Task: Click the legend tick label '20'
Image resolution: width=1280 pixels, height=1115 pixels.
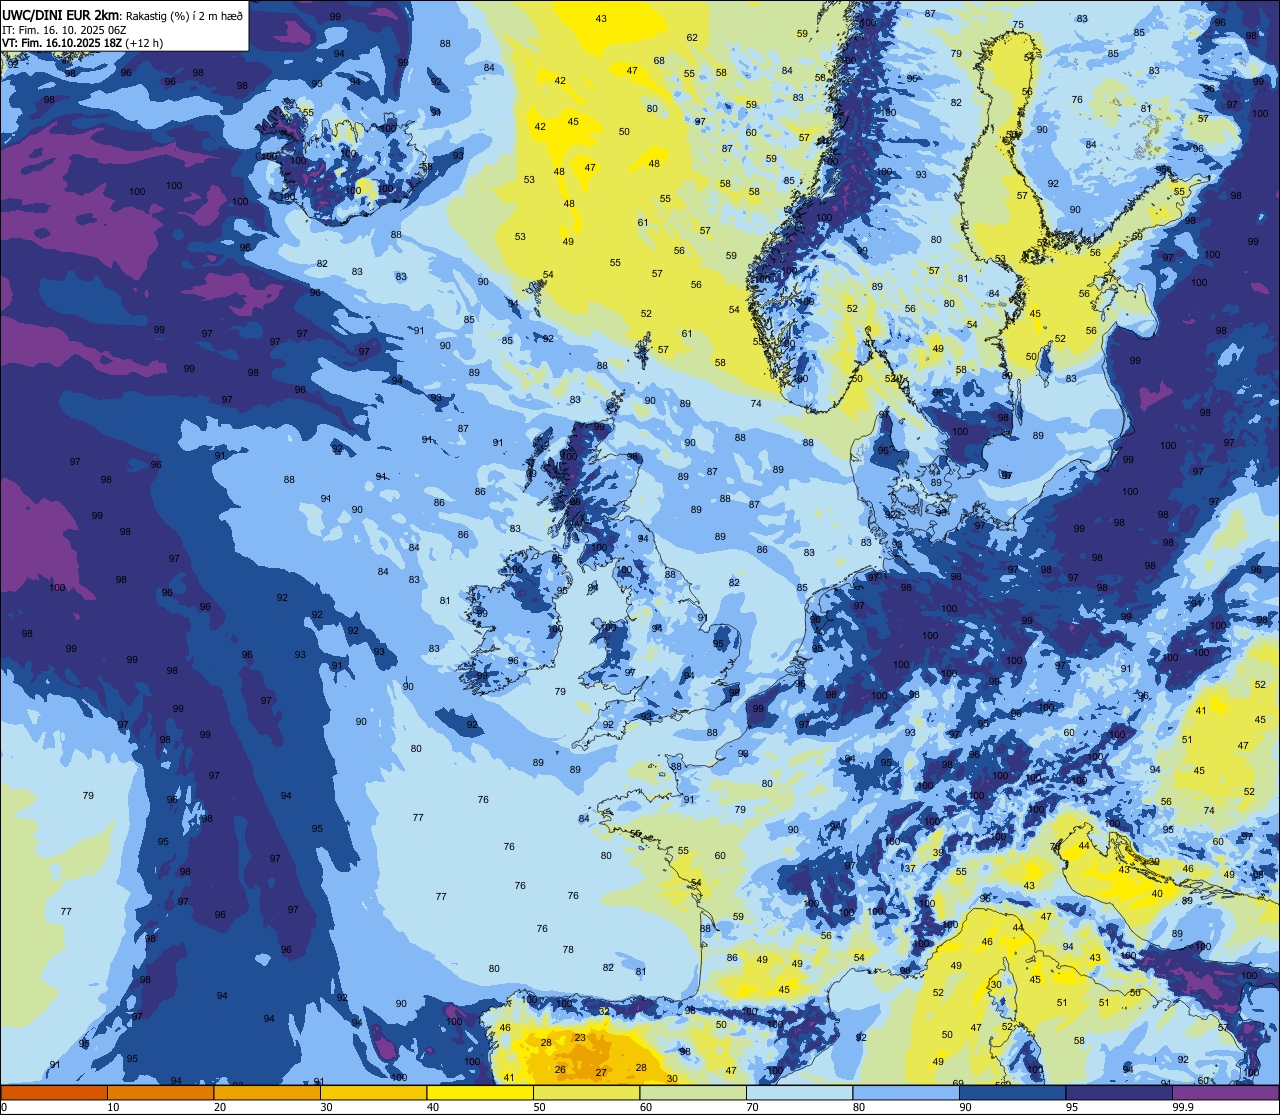Action: 220,1107
